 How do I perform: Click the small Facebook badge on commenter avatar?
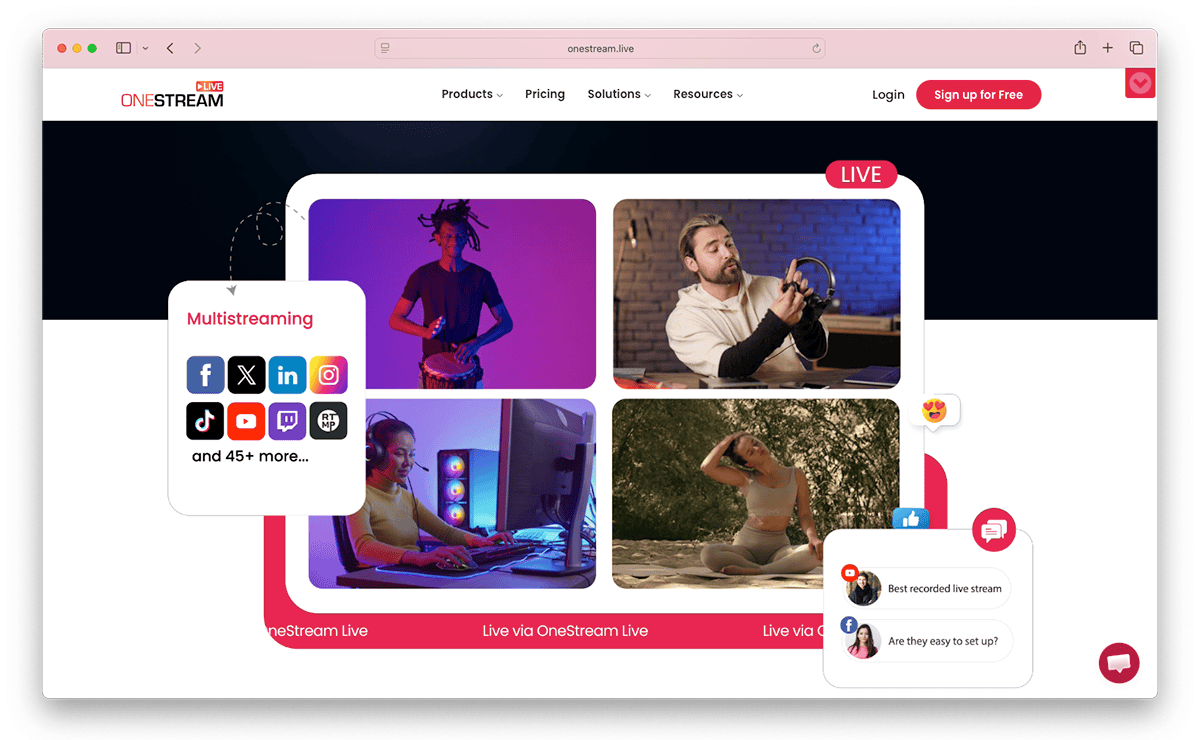(x=849, y=625)
